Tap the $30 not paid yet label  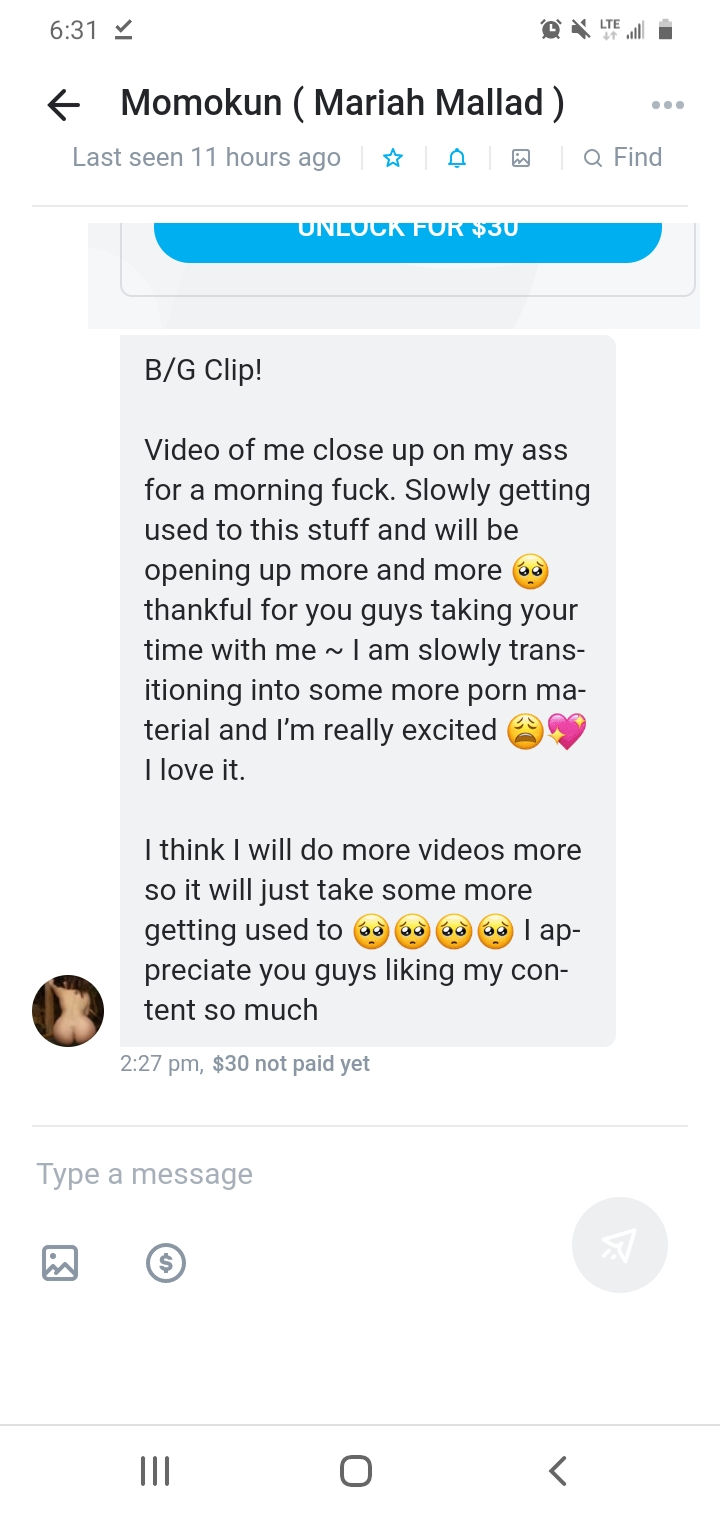point(291,1064)
